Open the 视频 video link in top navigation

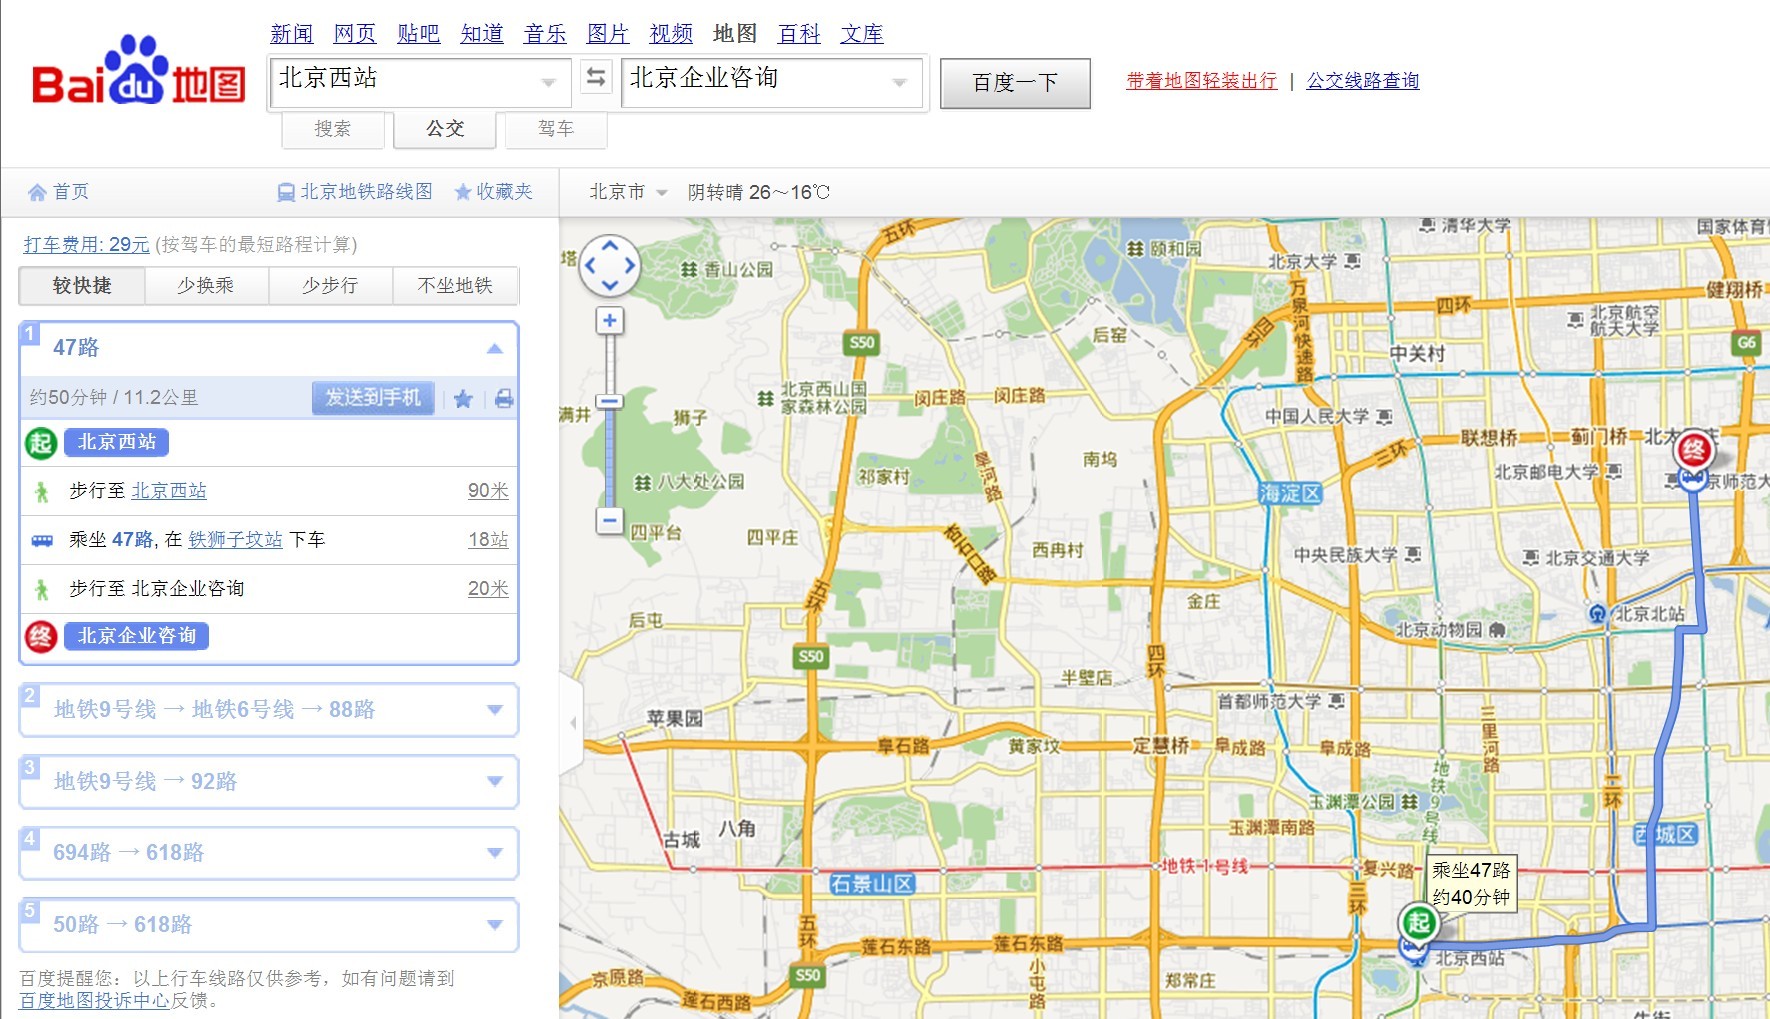pyautogui.click(x=671, y=34)
